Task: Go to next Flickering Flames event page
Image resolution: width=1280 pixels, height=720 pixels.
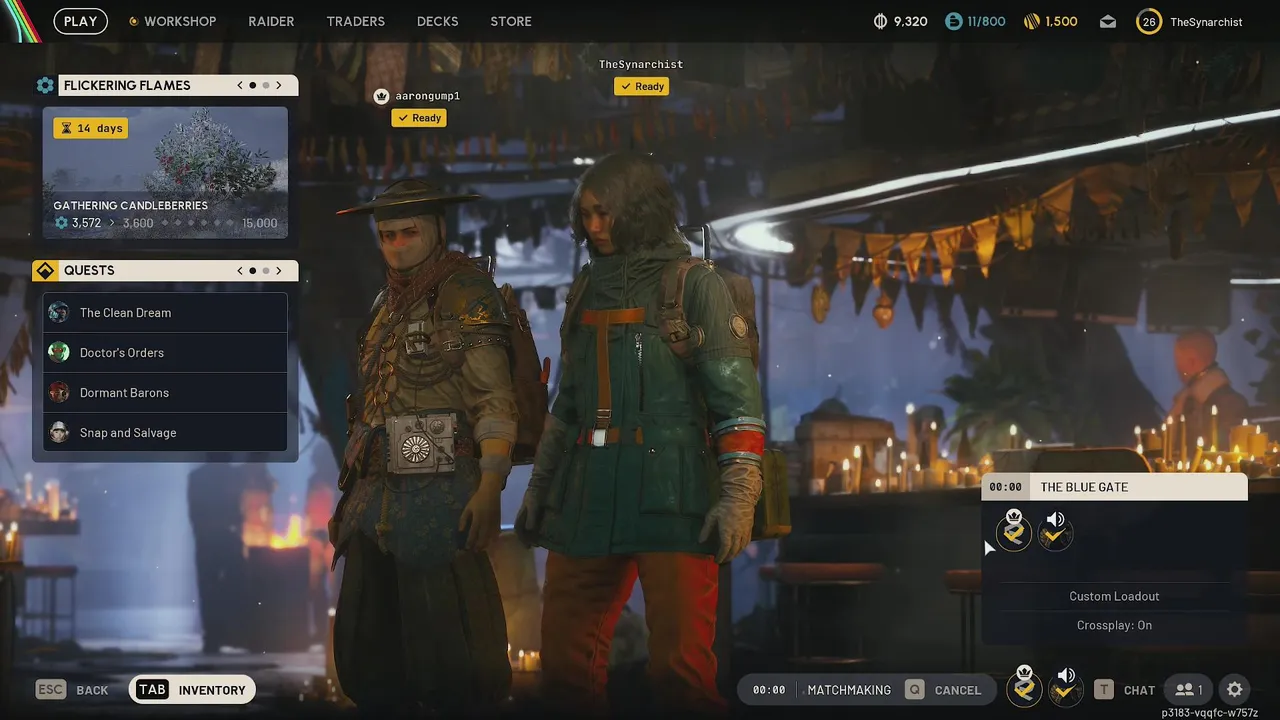Action: [279, 86]
